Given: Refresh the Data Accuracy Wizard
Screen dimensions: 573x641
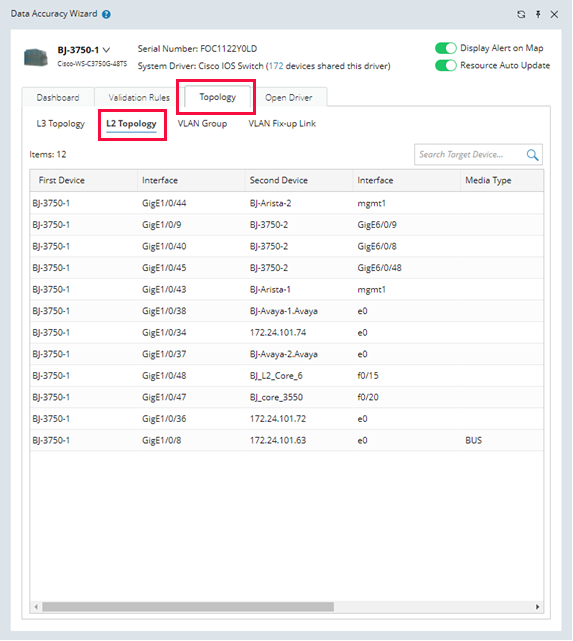Looking at the screenshot, I should (521, 14).
